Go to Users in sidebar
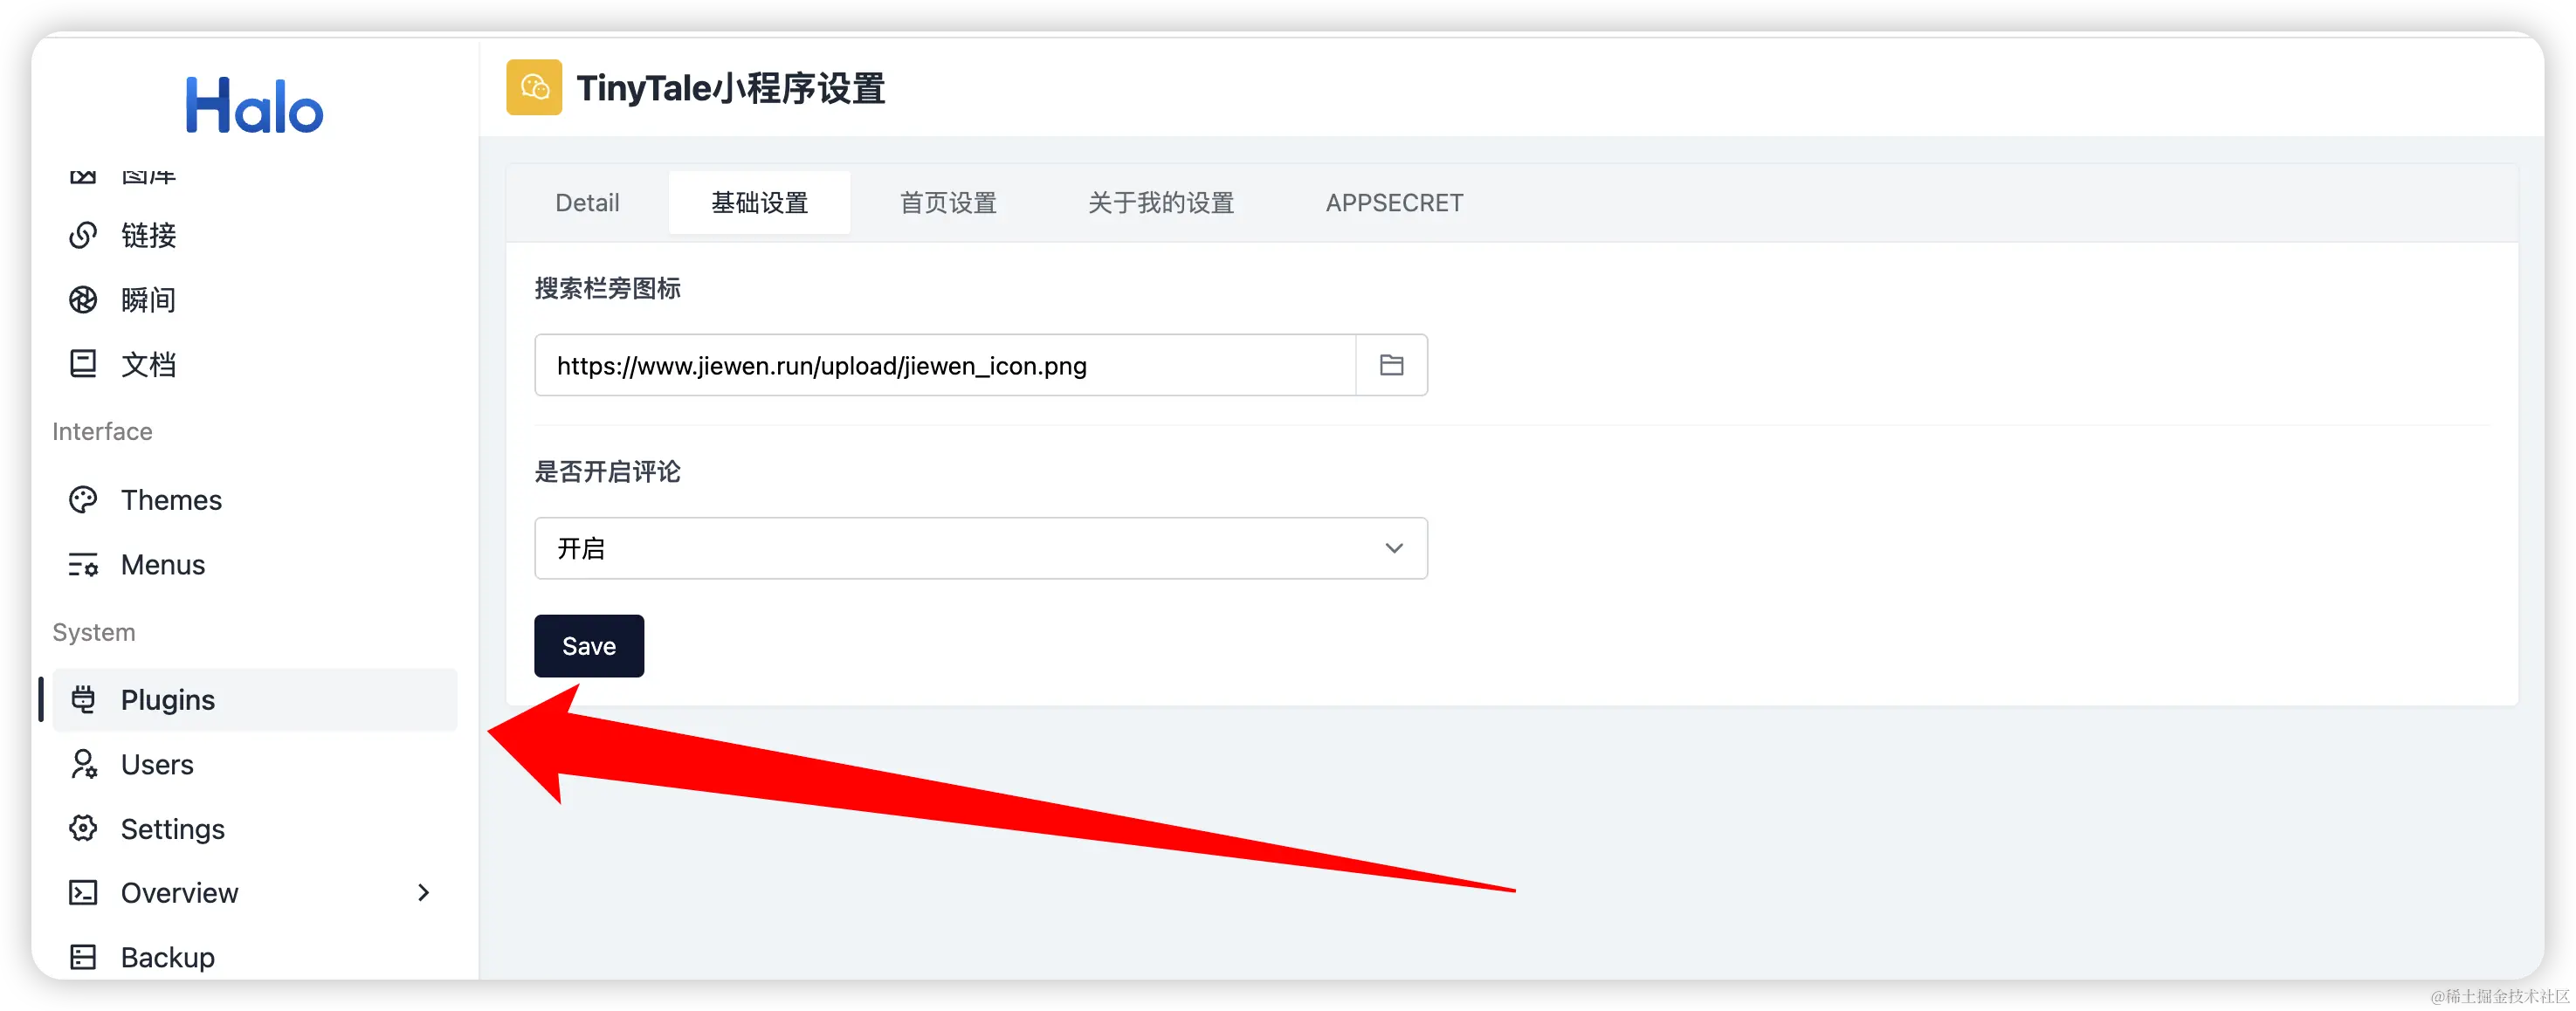Image resolution: width=2576 pixels, height=1011 pixels. coord(157,765)
